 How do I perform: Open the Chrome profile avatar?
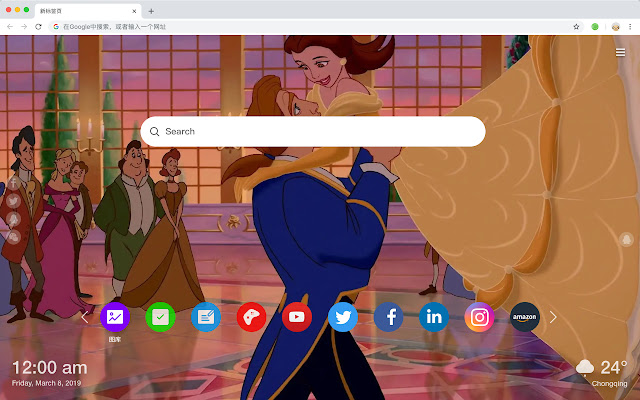616,27
